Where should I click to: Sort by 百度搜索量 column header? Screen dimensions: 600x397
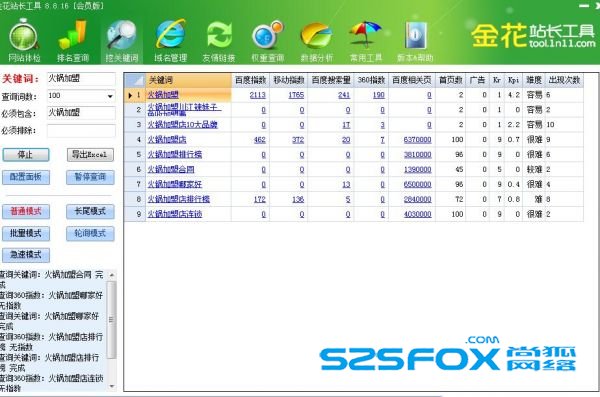click(x=331, y=80)
